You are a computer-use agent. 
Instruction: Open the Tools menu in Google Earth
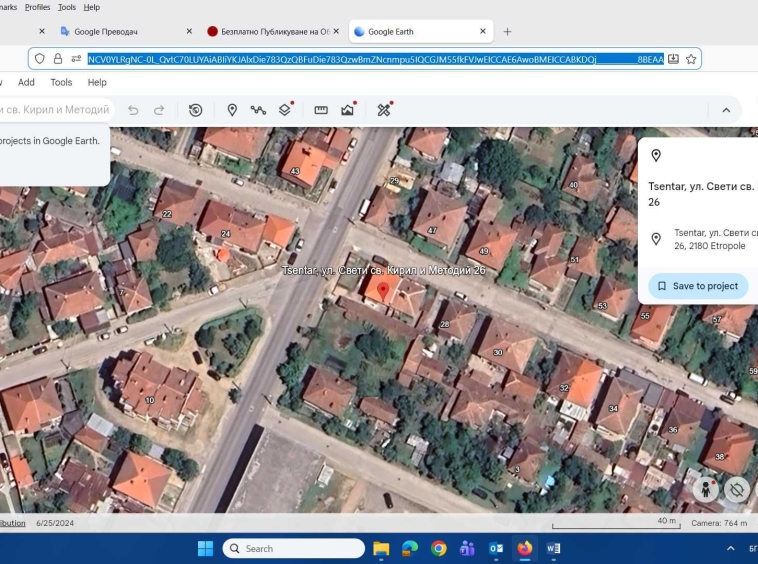[x=61, y=82]
